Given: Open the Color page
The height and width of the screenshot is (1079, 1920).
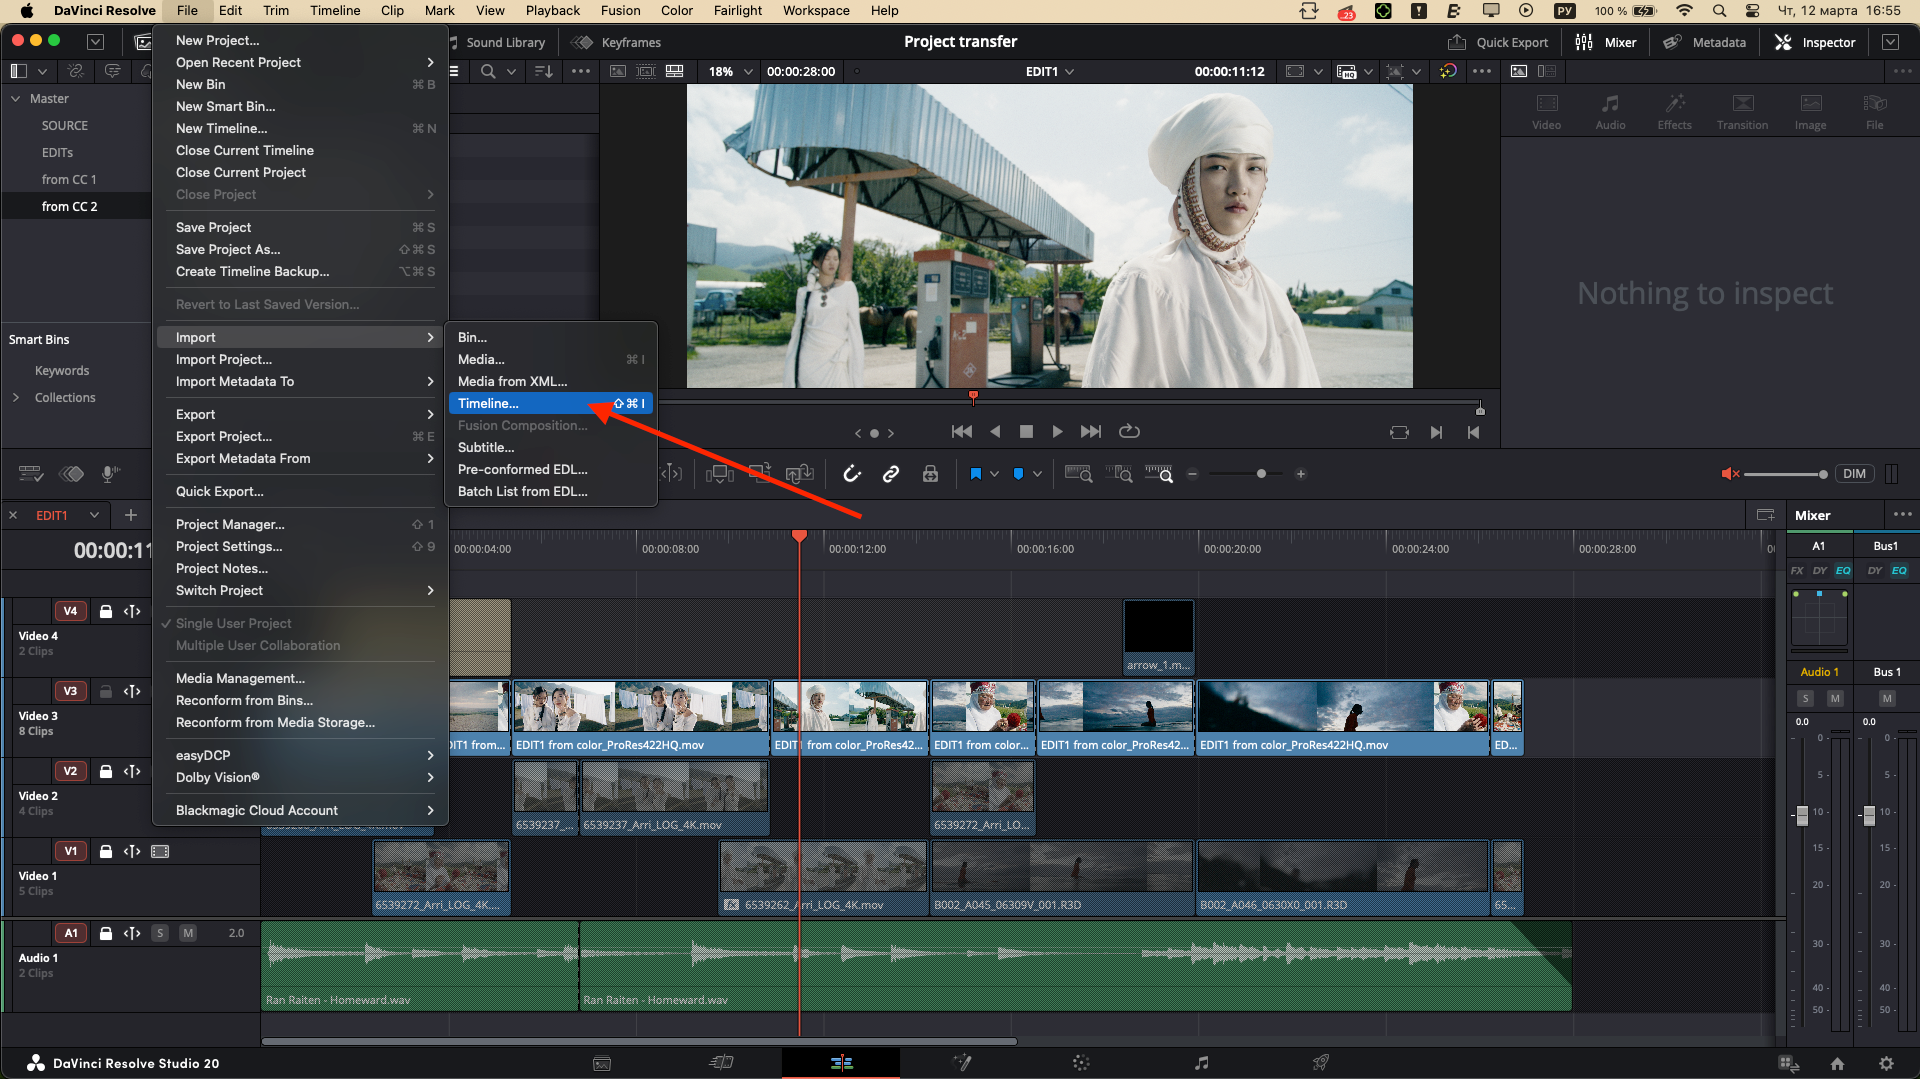Looking at the screenshot, I should tap(1081, 1063).
